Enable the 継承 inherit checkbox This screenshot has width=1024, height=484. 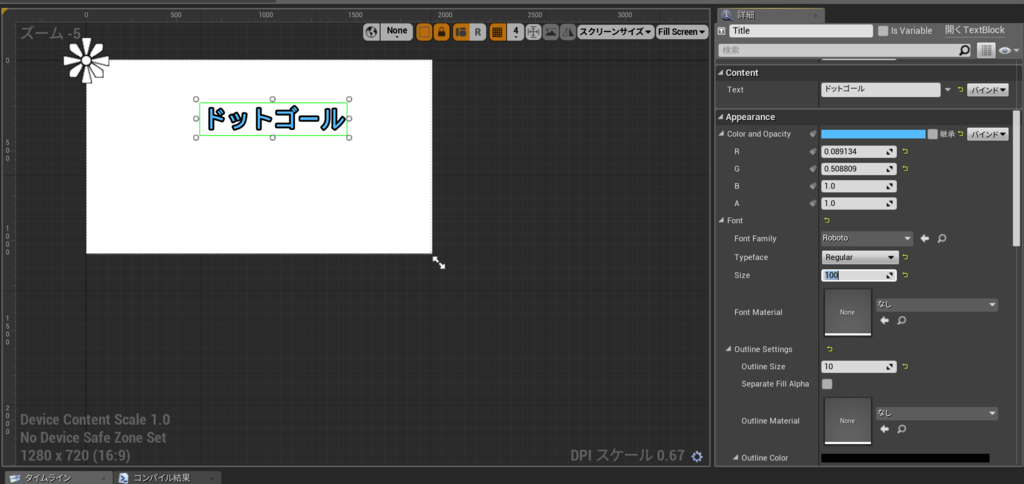[x=933, y=134]
